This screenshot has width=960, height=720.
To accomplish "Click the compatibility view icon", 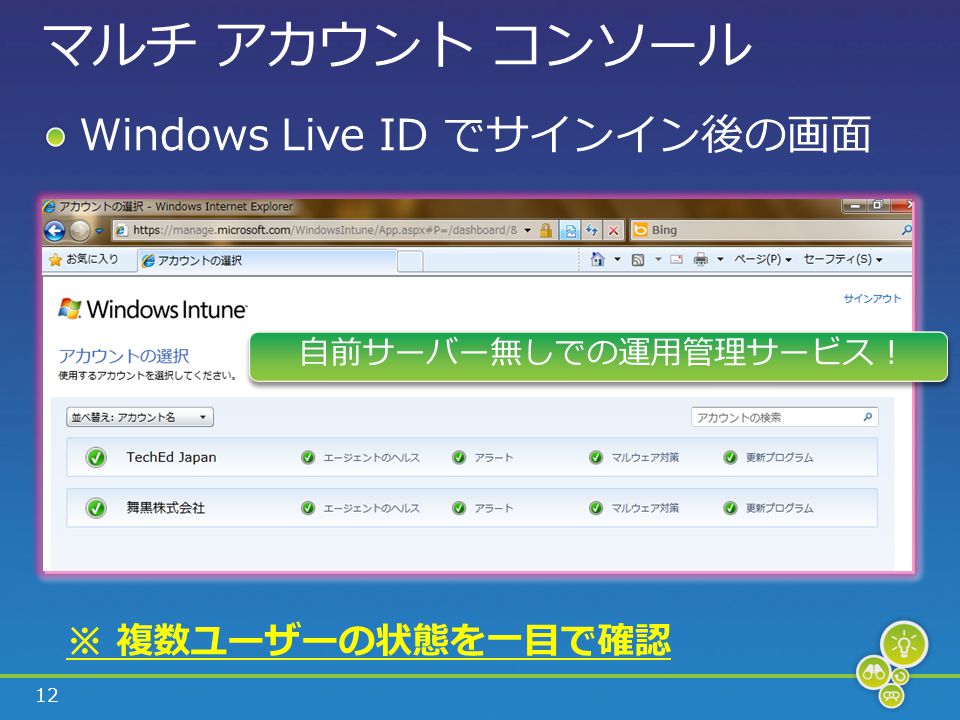I will (x=570, y=230).
